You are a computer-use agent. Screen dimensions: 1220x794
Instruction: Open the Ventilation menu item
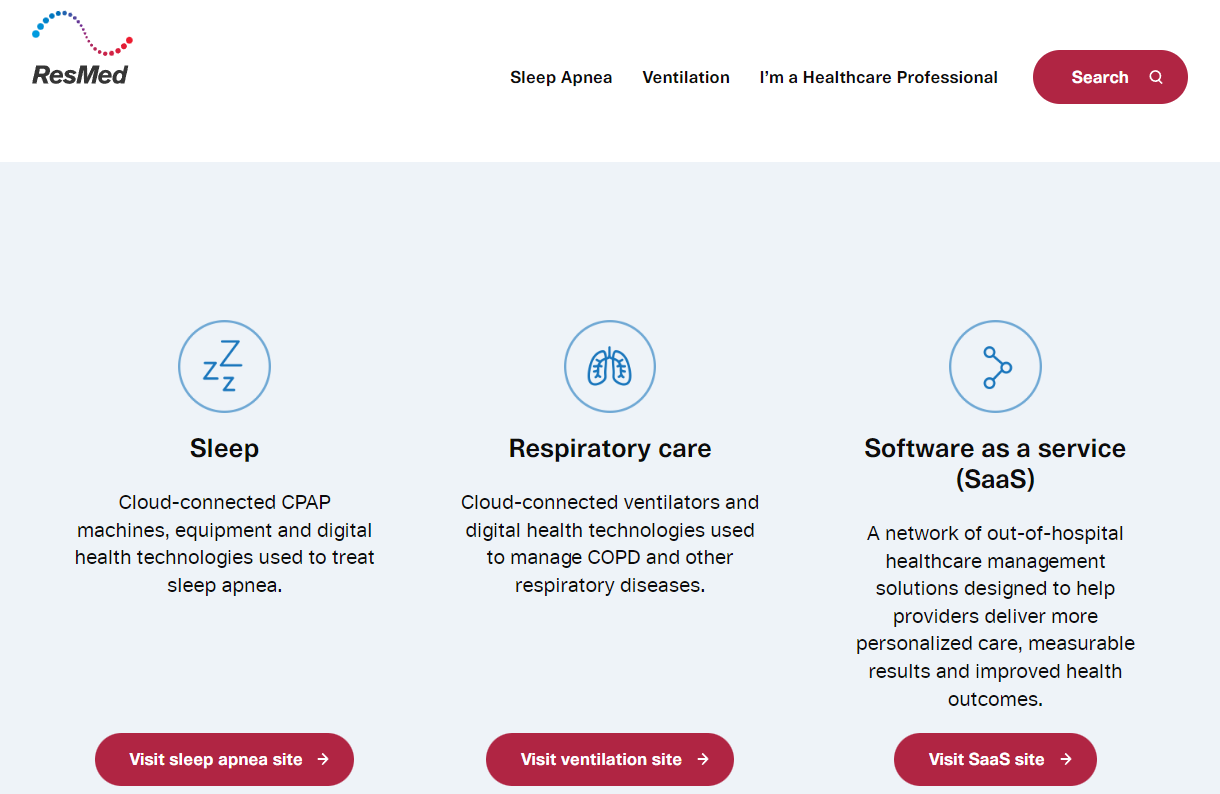coord(686,77)
